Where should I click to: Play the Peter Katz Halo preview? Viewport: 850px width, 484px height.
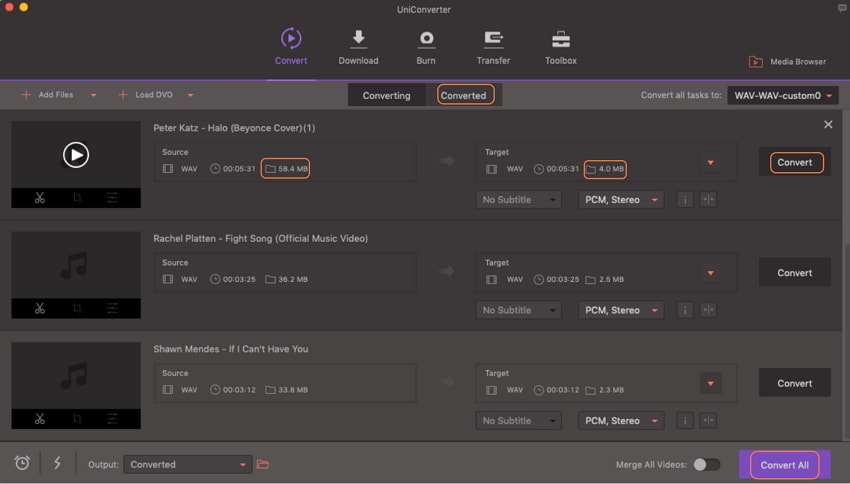(x=76, y=155)
